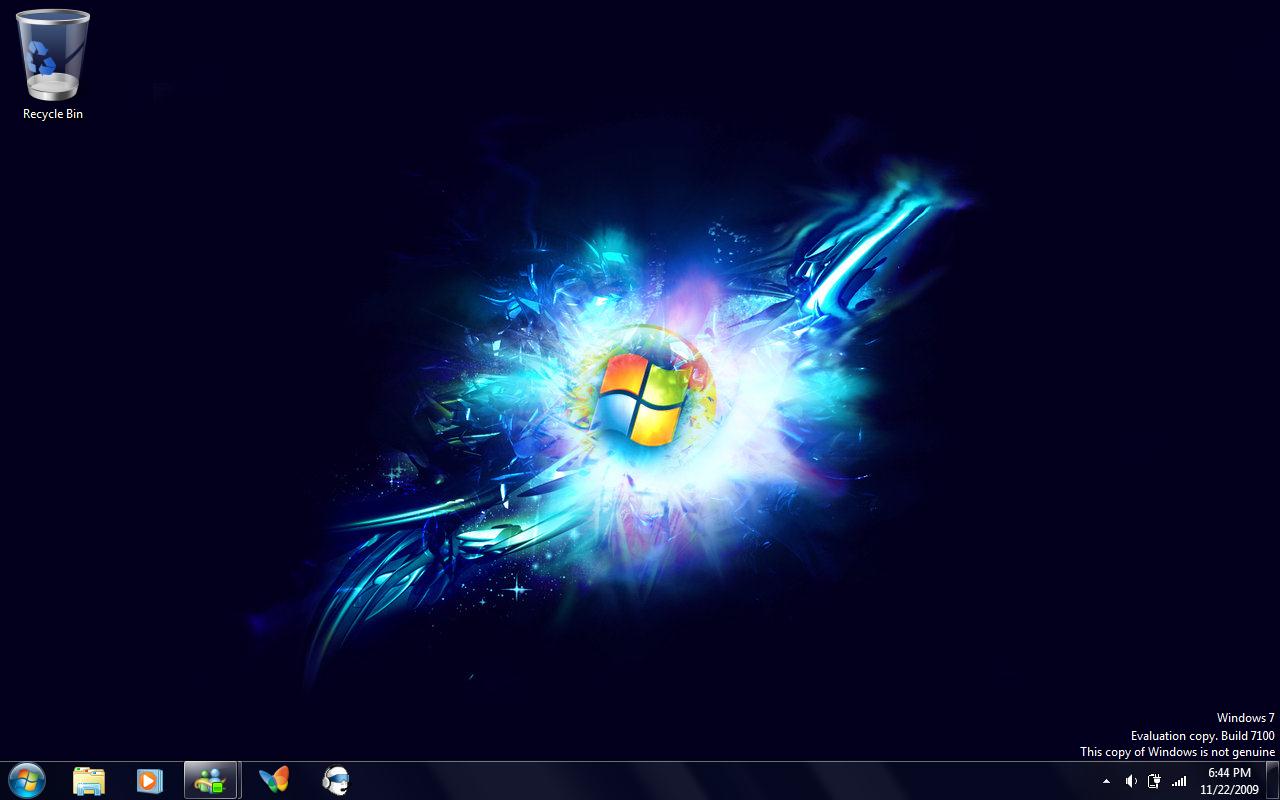Open the Windows Start menu orb
Viewport: 1280px width, 800px height.
click(x=26, y=780)
